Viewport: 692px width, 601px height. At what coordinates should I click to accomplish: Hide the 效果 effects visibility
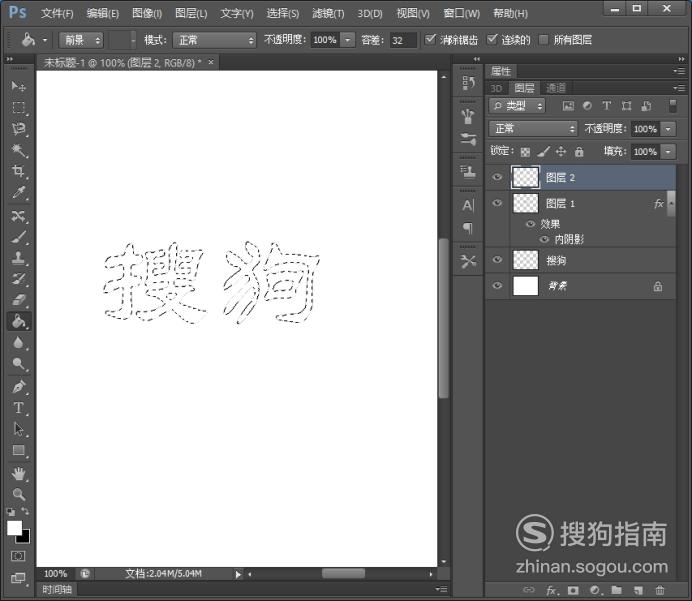(x=530, y=224)
